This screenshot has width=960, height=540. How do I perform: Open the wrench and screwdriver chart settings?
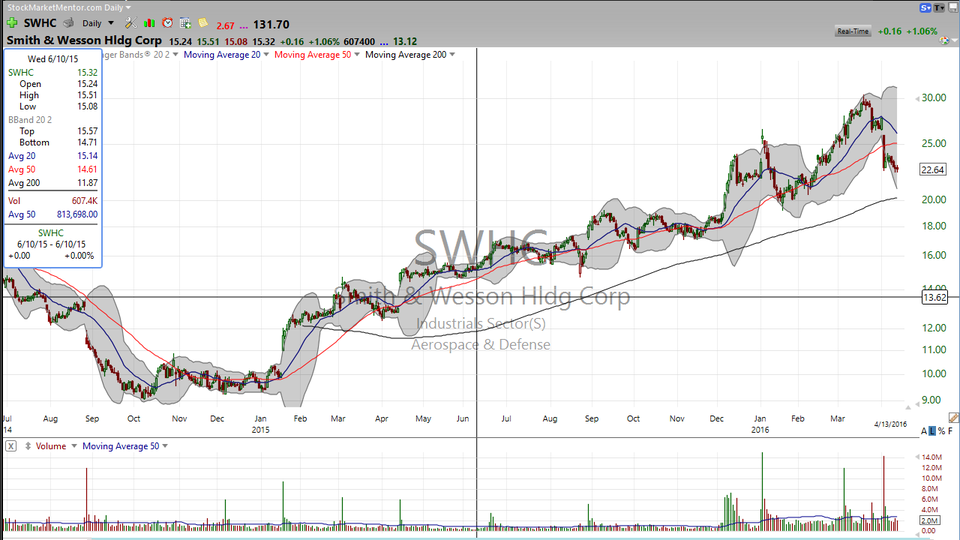(x=131, y=23)
